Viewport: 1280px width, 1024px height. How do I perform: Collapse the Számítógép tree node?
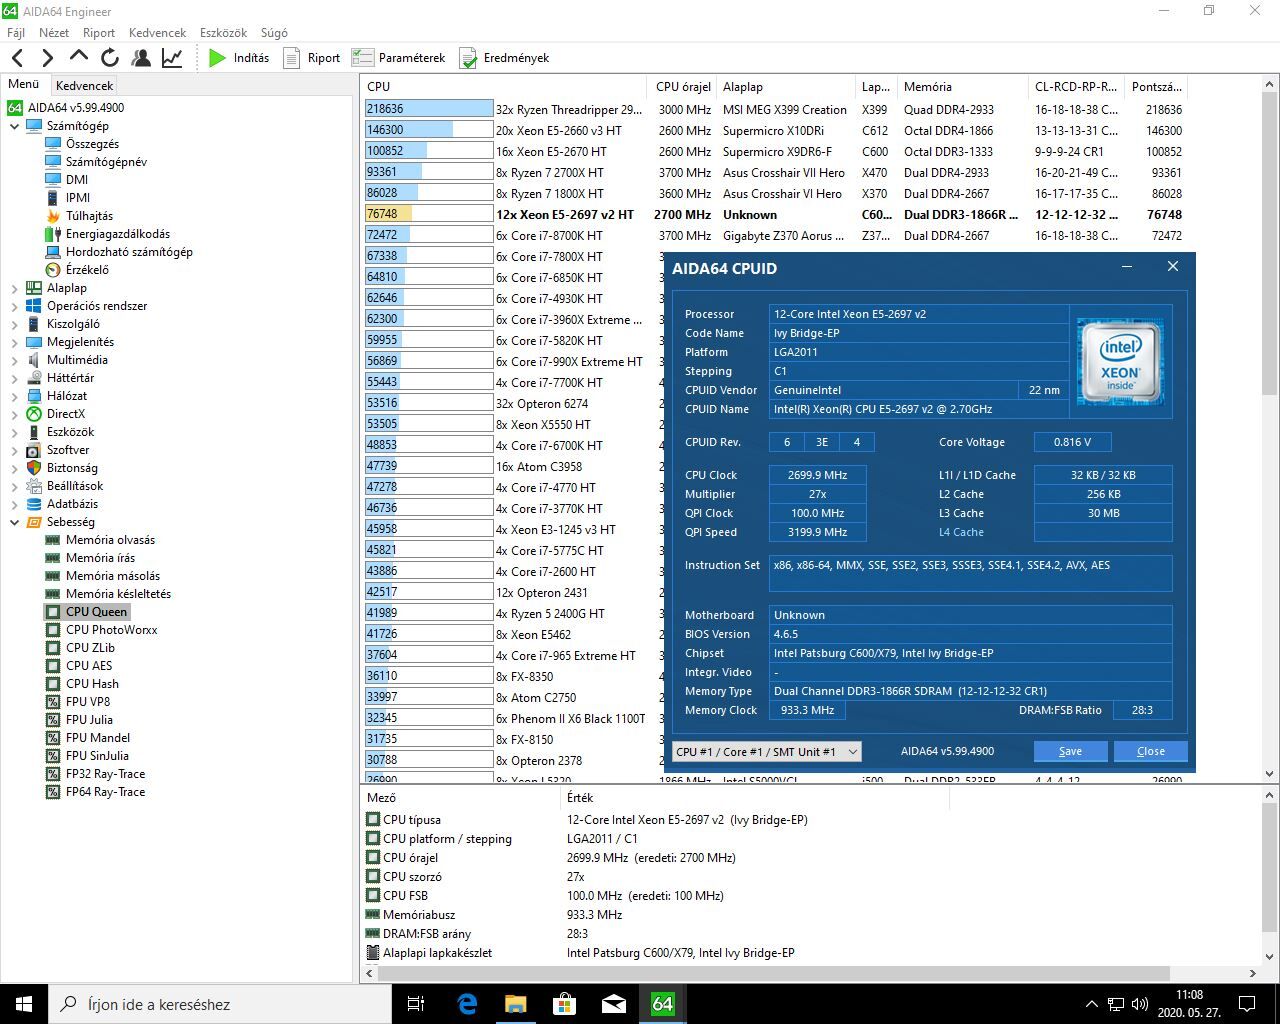click(x=14, y=126)
